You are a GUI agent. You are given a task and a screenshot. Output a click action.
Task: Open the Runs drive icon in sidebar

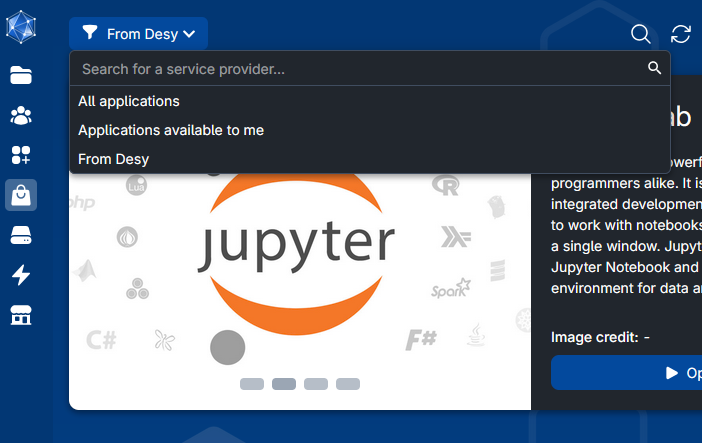click(x=21, y=235)
